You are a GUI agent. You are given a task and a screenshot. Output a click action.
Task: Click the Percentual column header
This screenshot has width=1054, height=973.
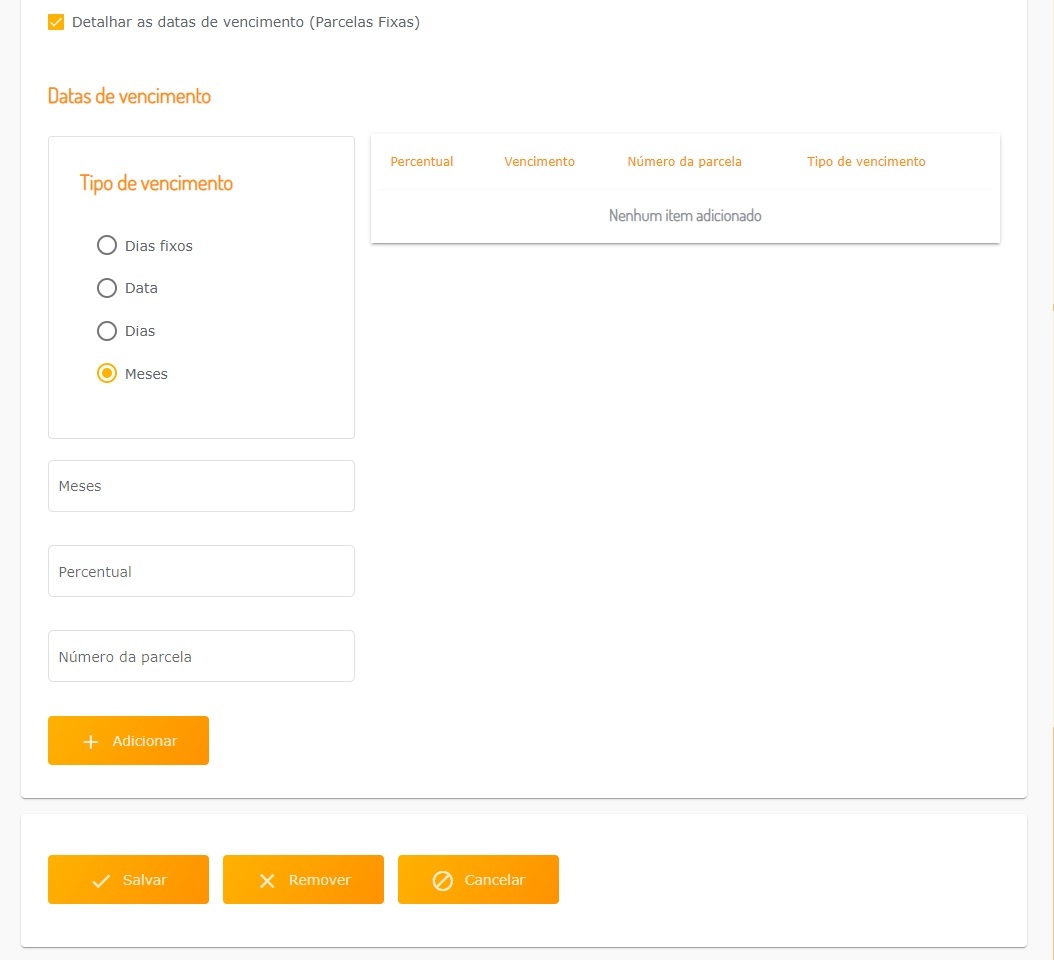pos(422,162)
